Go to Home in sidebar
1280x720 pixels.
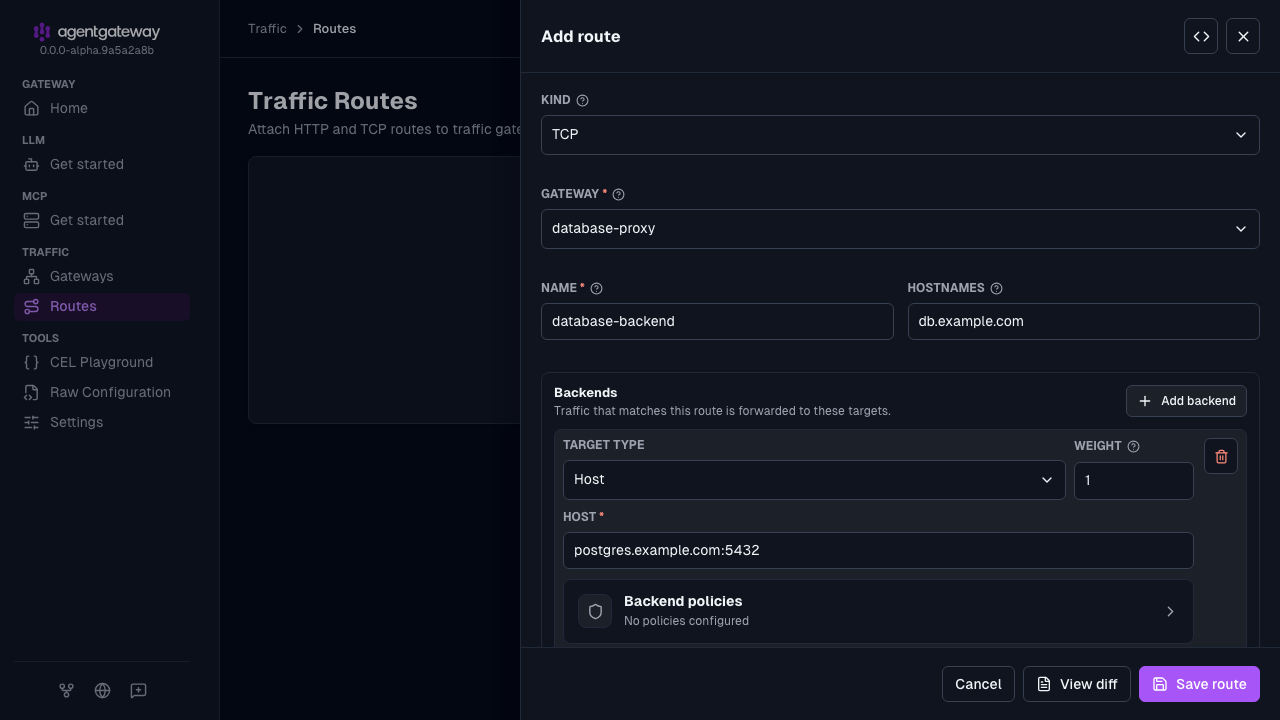[101, 108]
